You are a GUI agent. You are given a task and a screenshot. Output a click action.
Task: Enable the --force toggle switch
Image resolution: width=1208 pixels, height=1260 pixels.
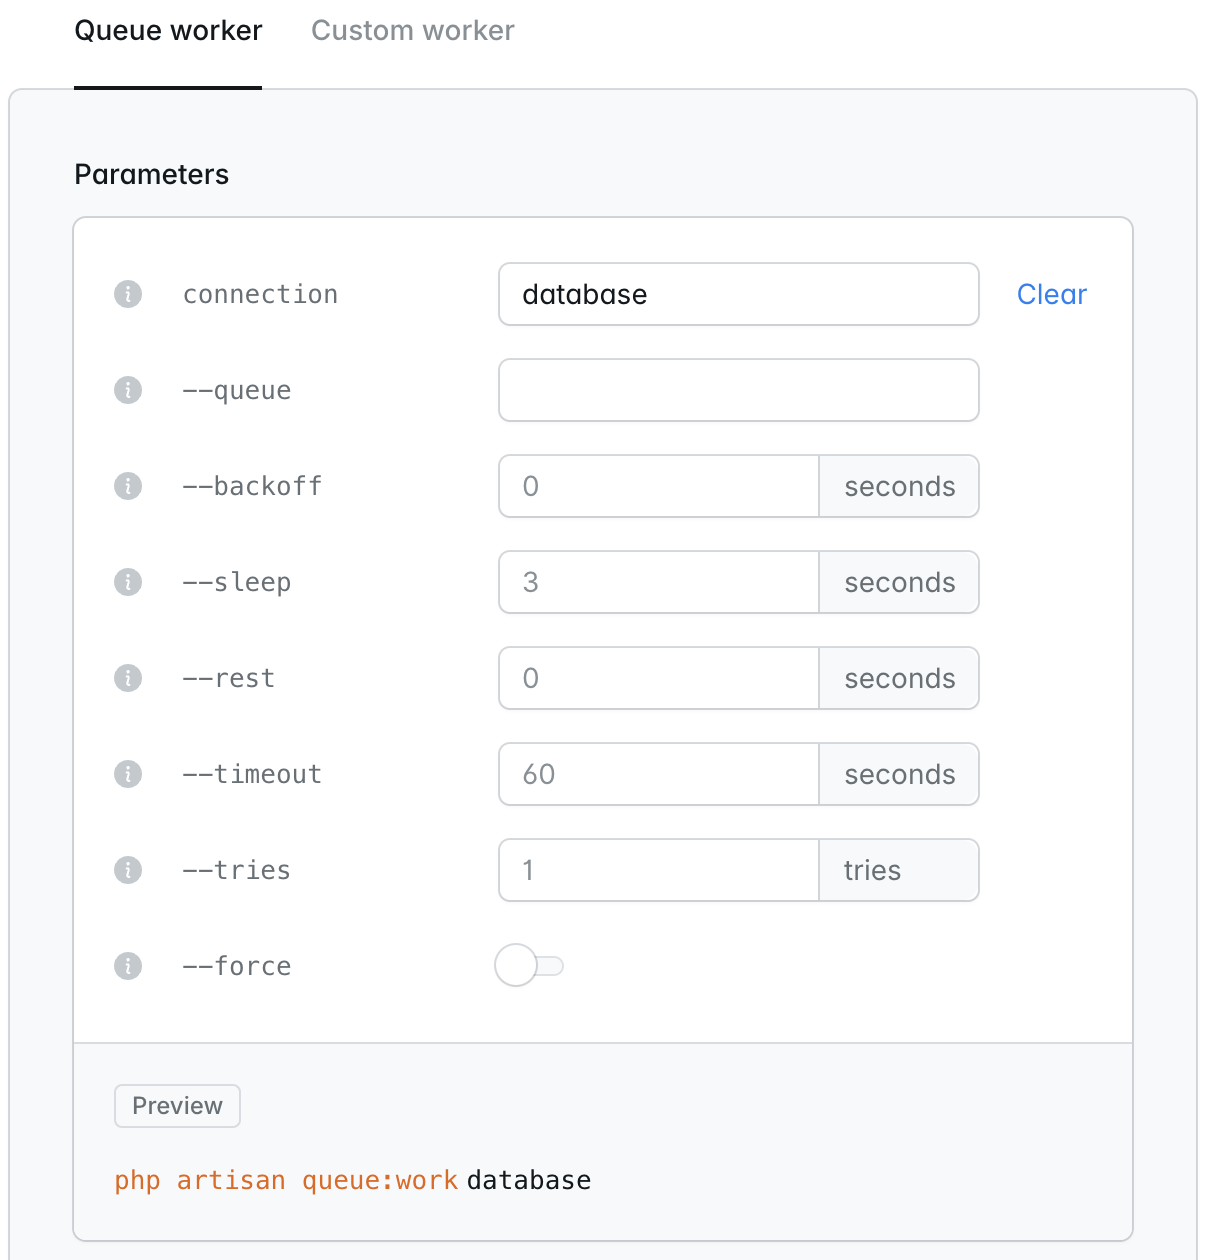click(x=529, y=966)
